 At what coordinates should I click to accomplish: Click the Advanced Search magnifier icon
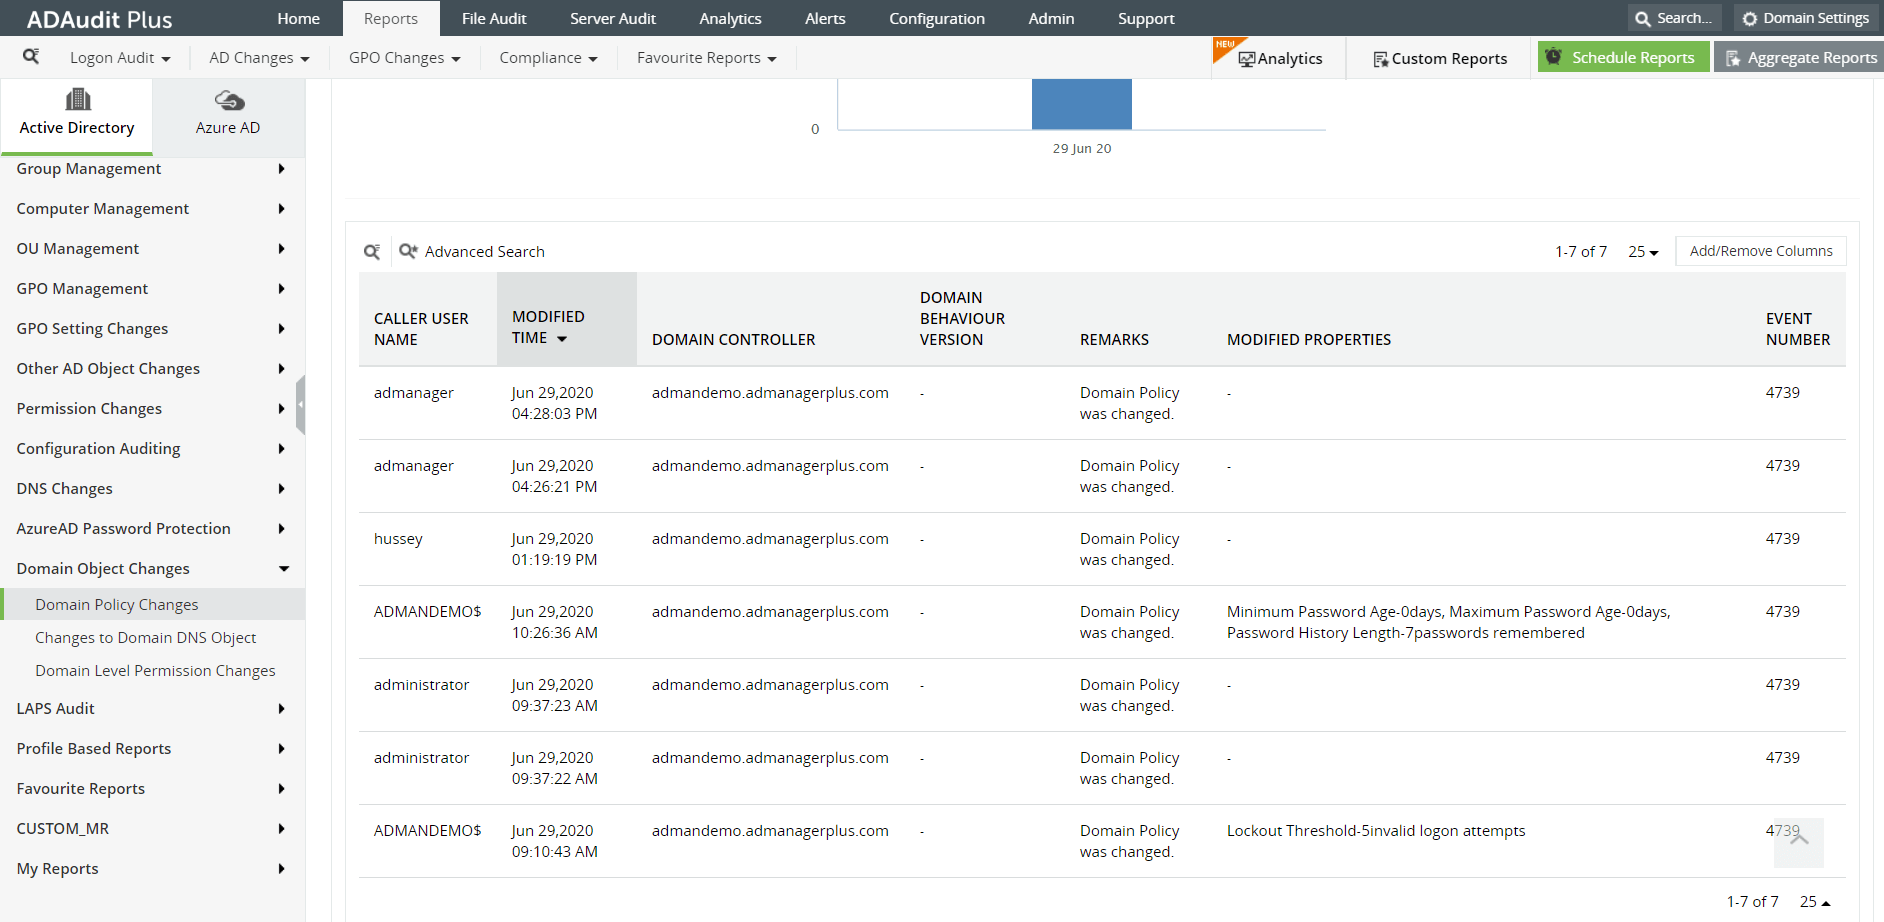click(408, 251)
